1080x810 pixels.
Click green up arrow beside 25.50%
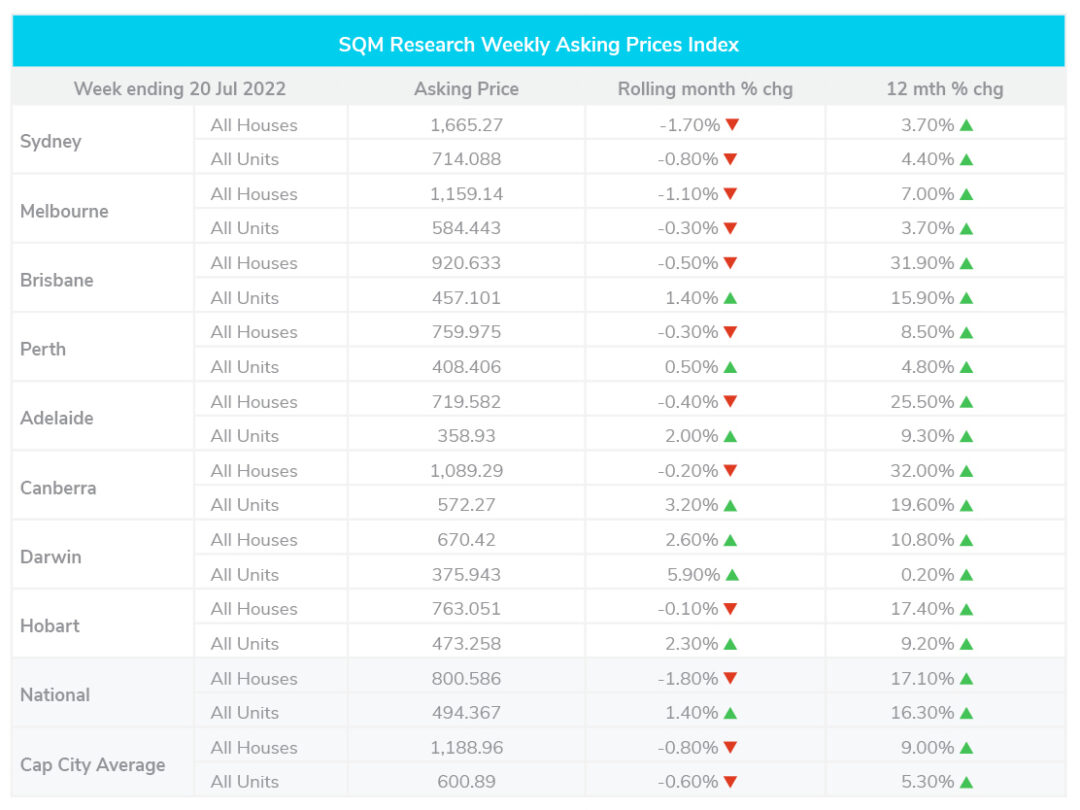point(966,402)
